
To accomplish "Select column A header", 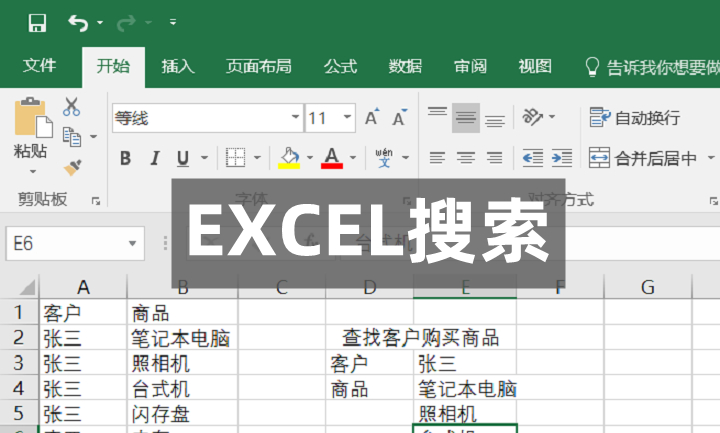I will 83,287.
